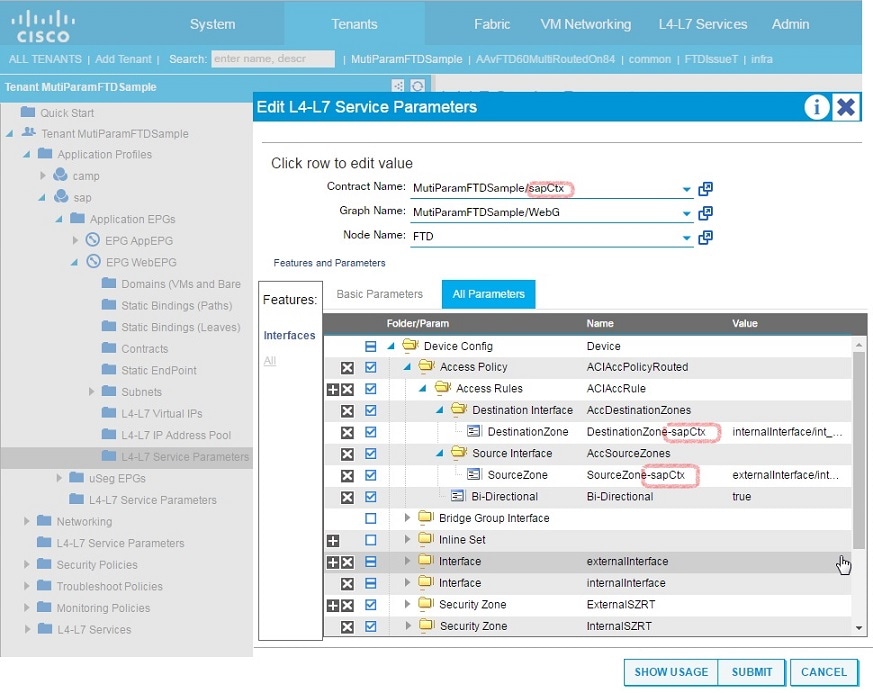This screenshot has height=693, width=873.
Task: Open the dialog info help icon
Action: coord(816,106)
